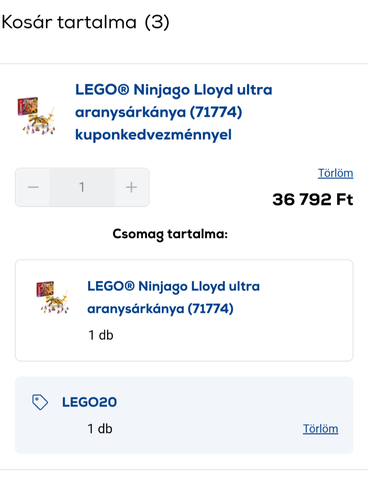Screen dimensions: 368x480
Task: Click empty area inside package contents card
Action: (300, 333)
